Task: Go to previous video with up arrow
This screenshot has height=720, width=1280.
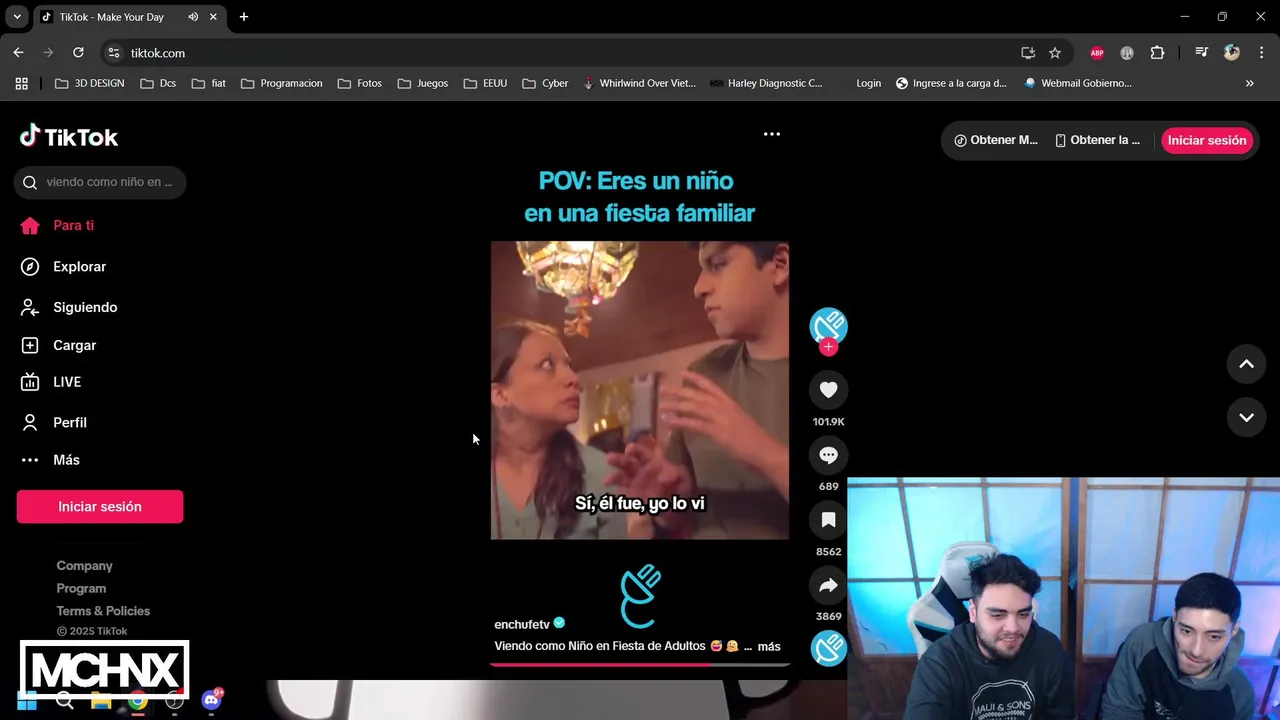Action: coord(1246,364)
